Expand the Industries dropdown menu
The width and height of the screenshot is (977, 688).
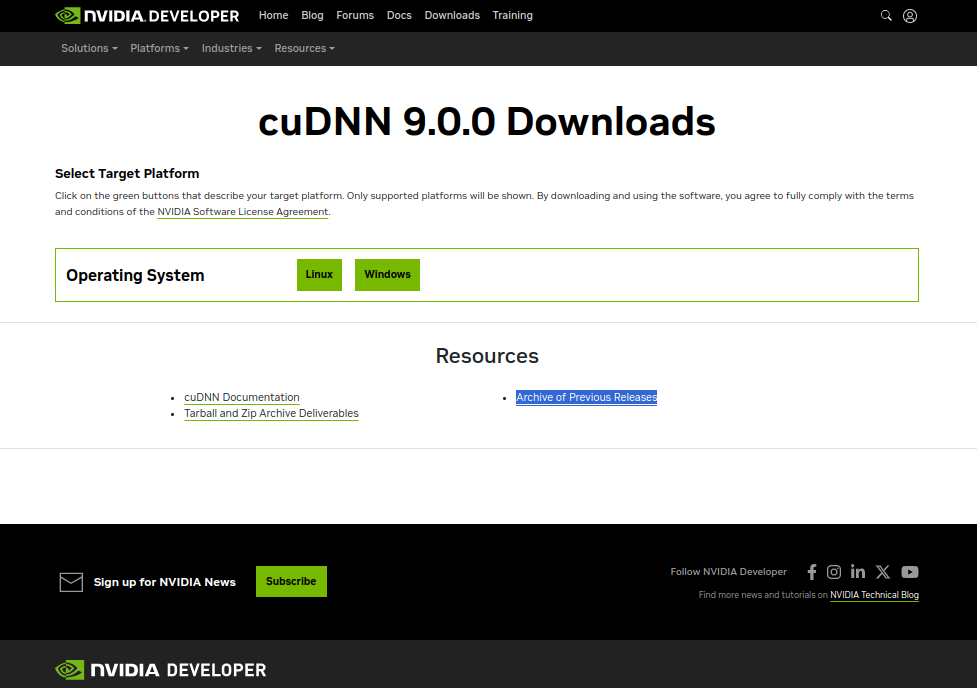pos(231,48)
